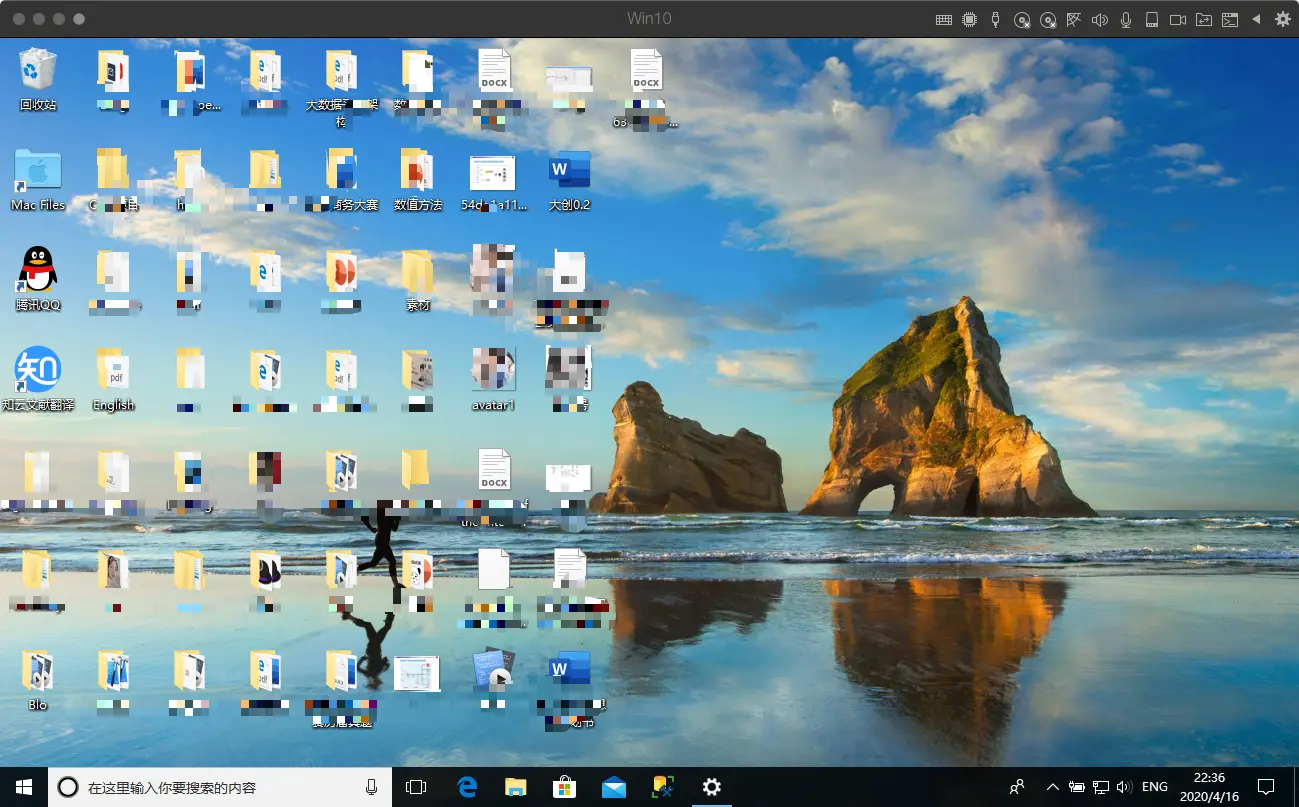This screenshot has width=1299, height=807.
Task: Click the speaker icon in Parallels title bar
Action: (1100, 19)
